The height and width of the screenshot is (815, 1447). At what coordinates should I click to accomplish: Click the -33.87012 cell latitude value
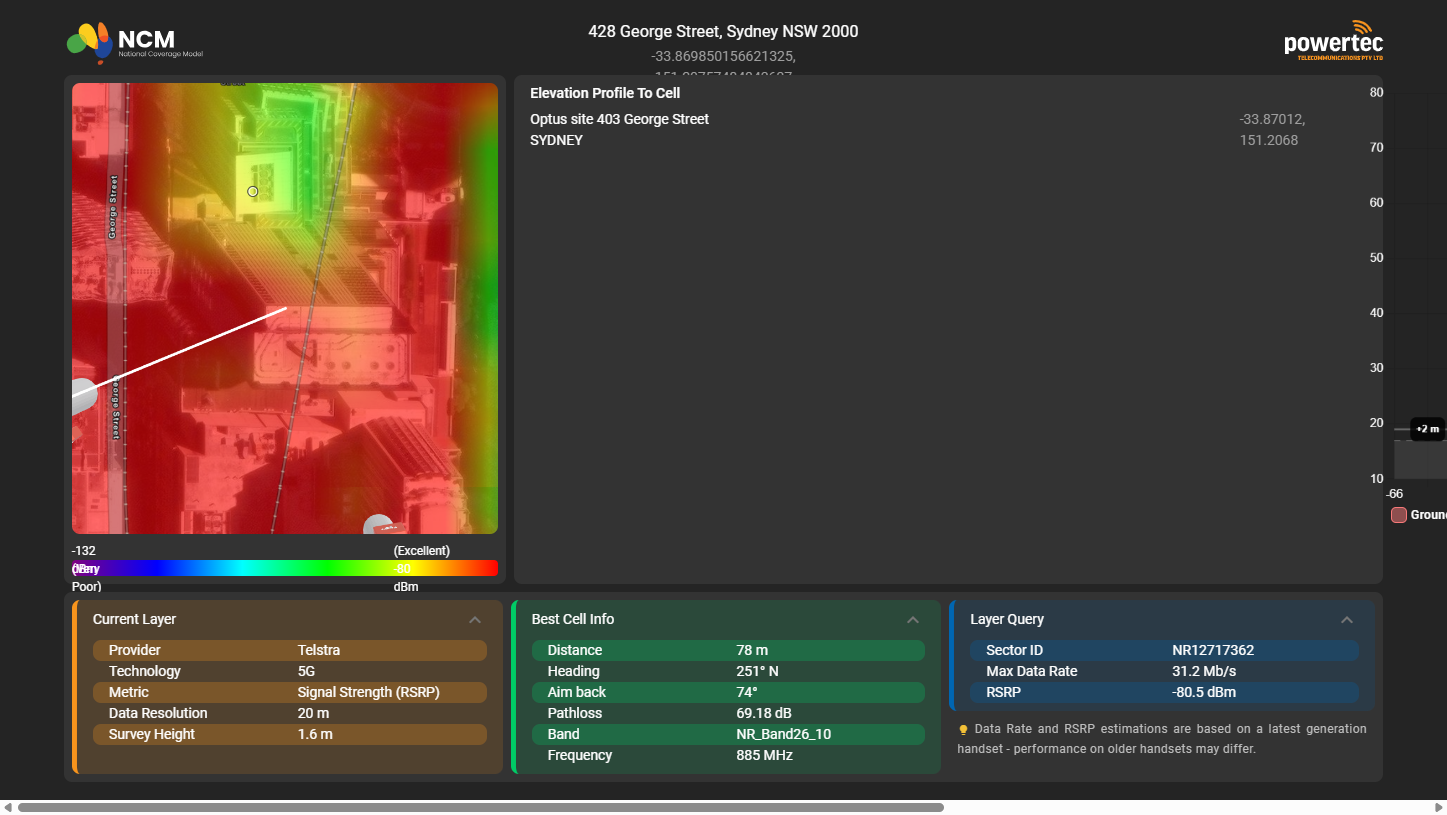coord(1272,119)
